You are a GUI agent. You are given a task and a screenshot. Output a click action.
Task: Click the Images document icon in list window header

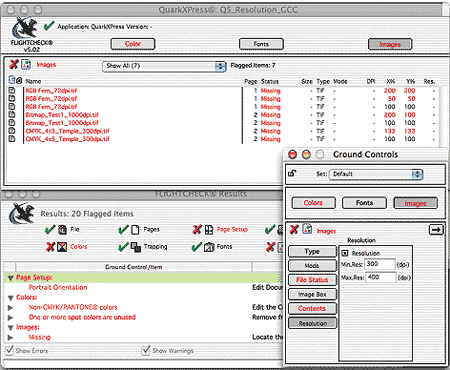pos(26,64)
